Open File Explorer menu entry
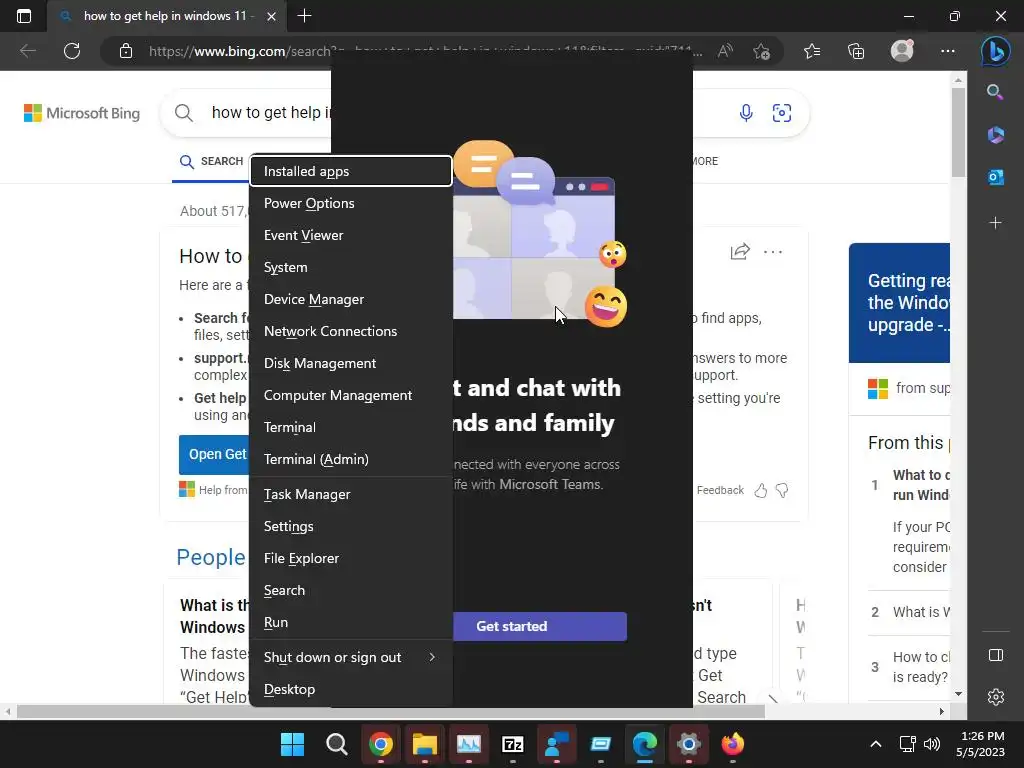Image resolution: width=1024 pixels, height=768 pixels. (351, 558)
